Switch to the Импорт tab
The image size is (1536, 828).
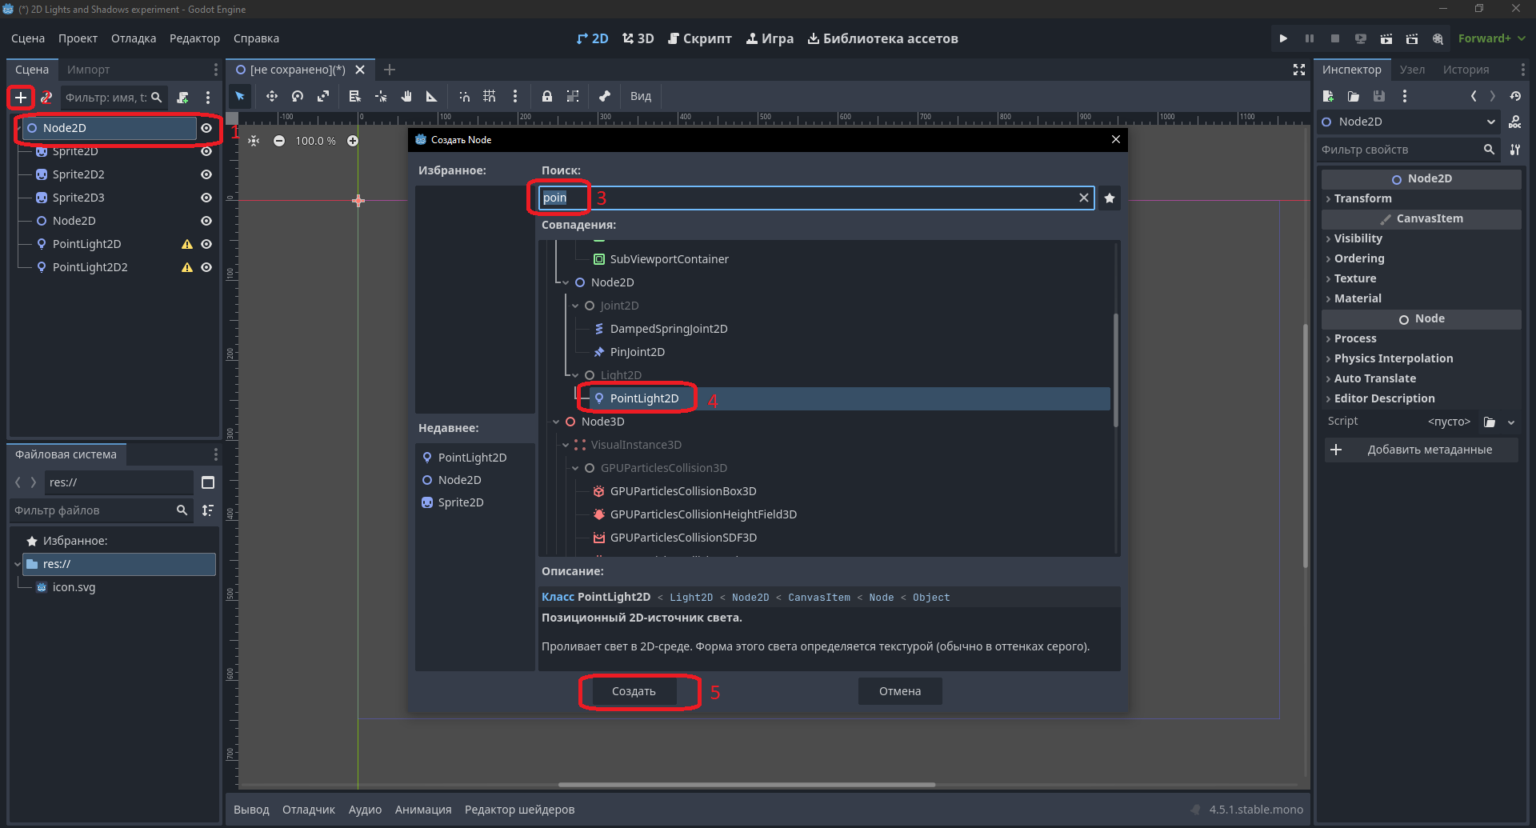88,69
